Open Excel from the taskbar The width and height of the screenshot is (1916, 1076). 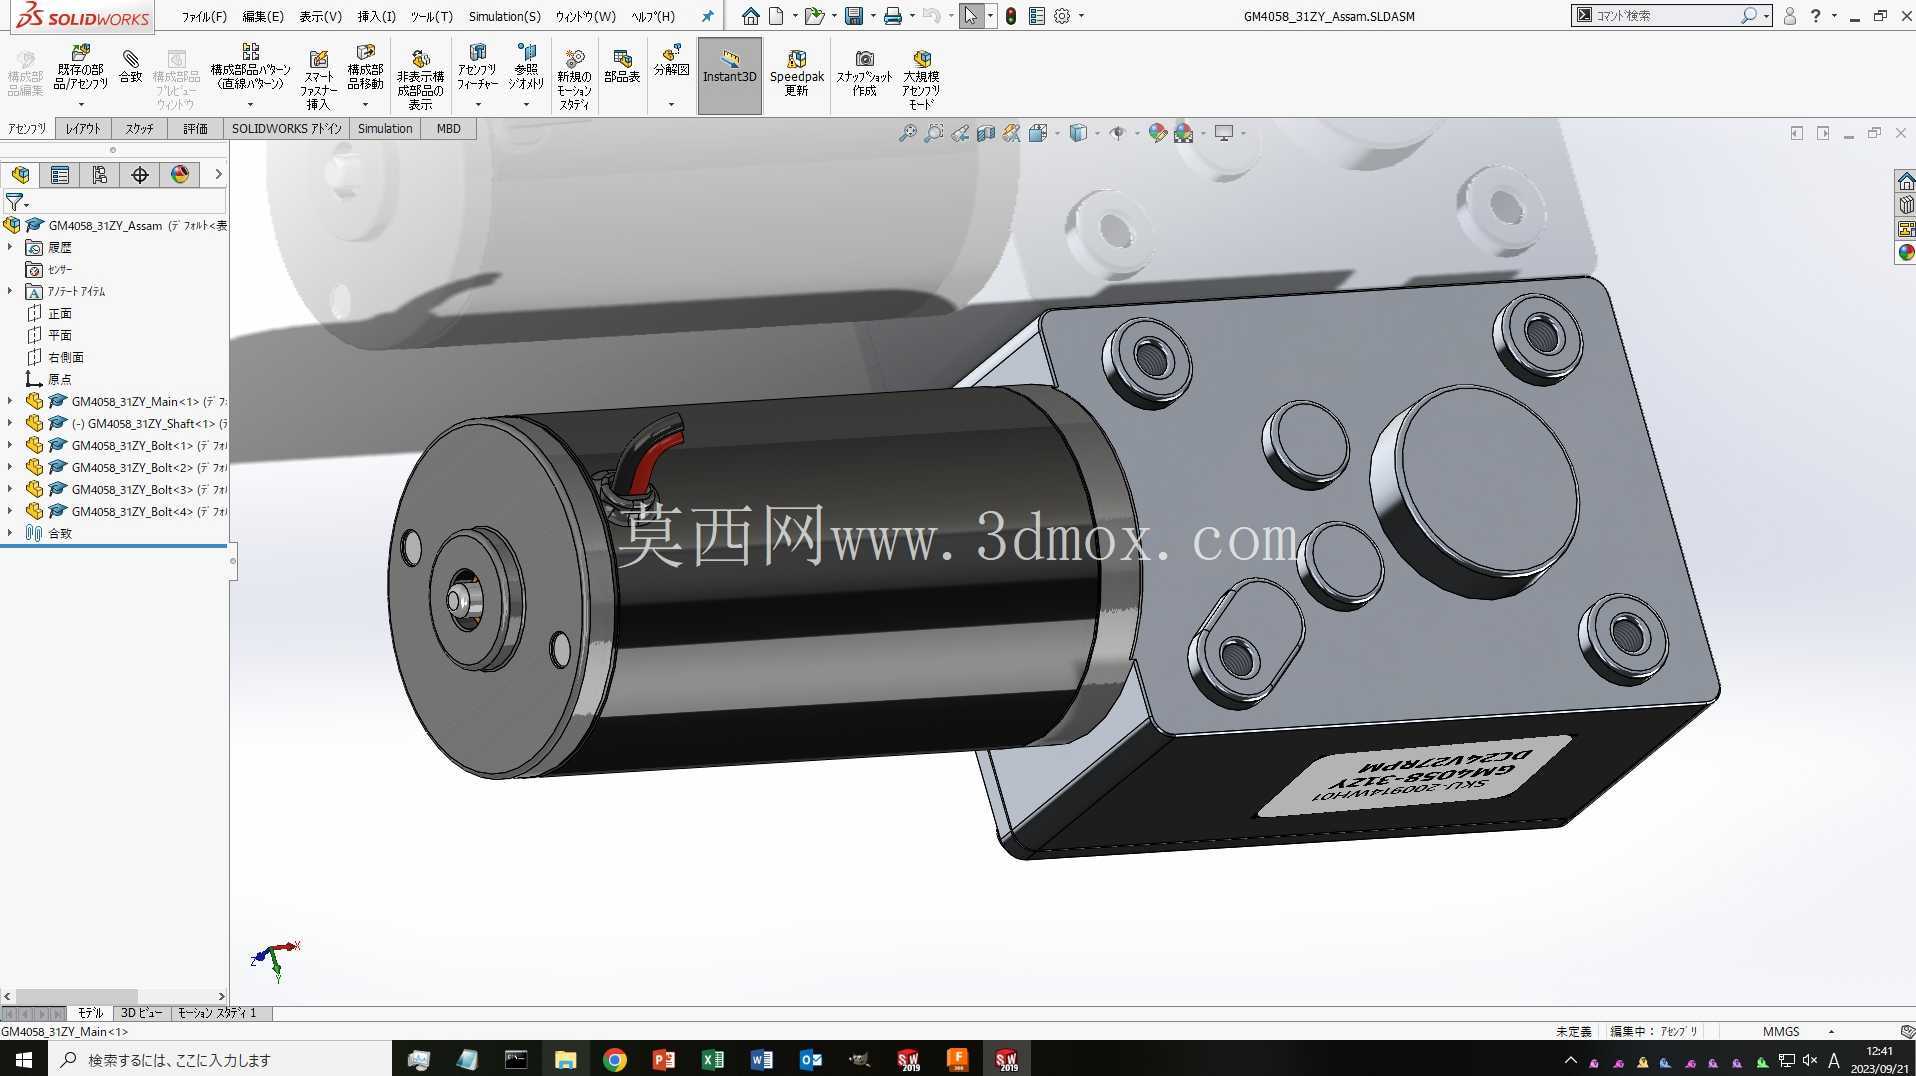click(x=713, y=1059)
